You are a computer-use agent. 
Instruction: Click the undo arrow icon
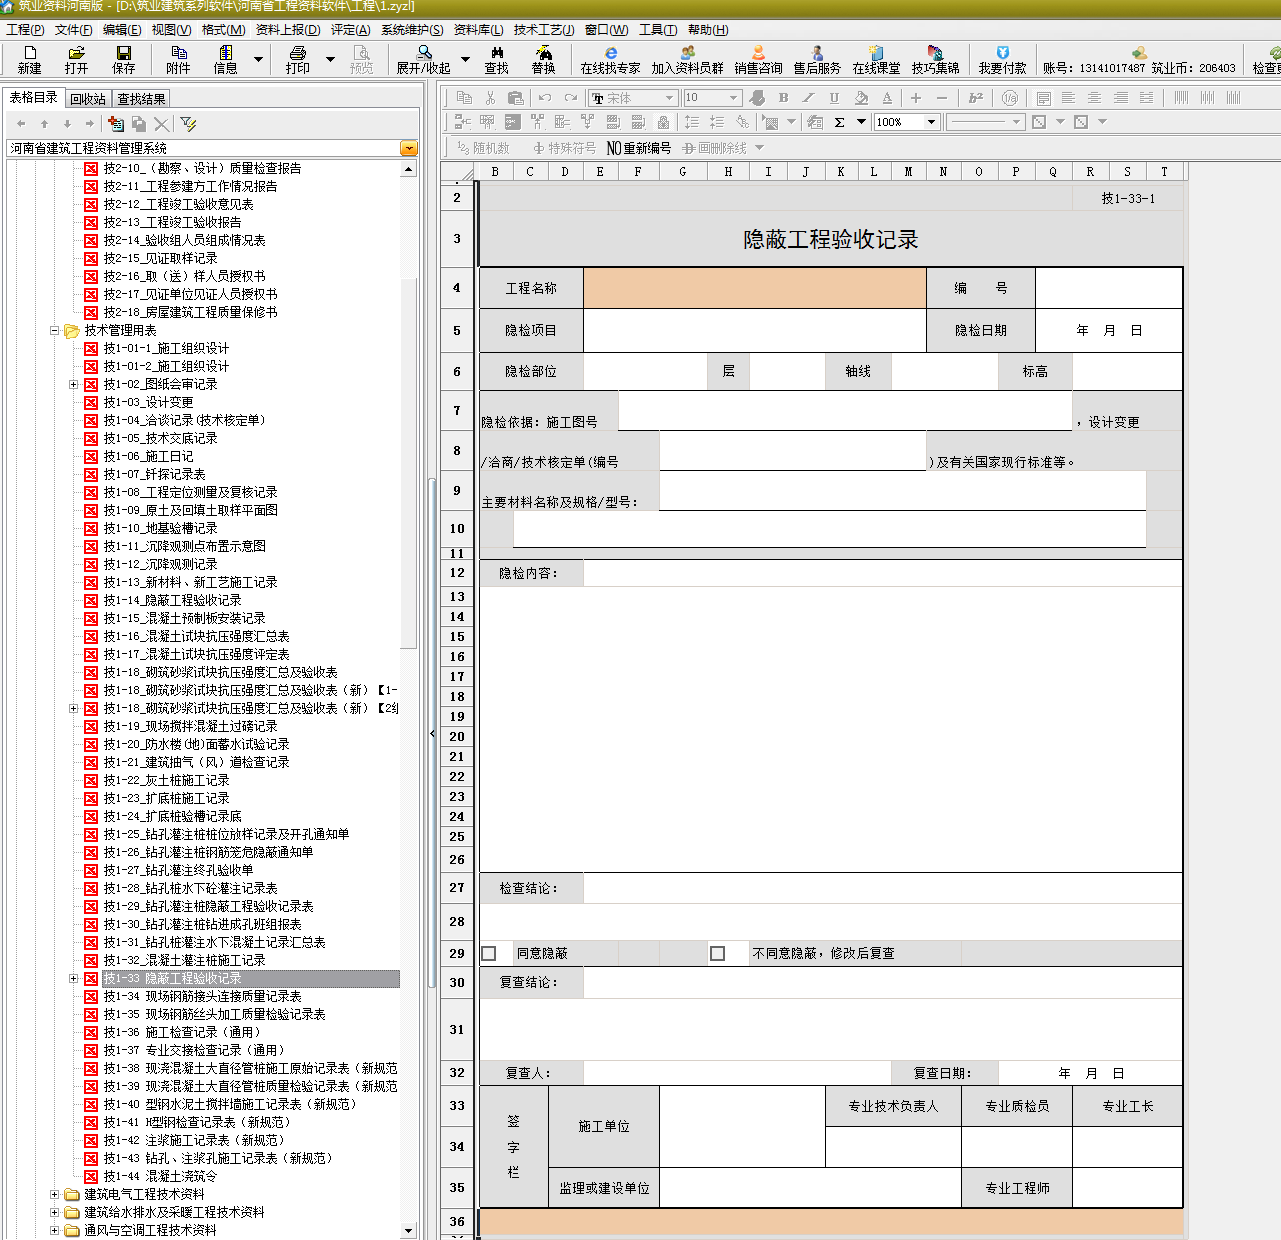coord(545,97)
